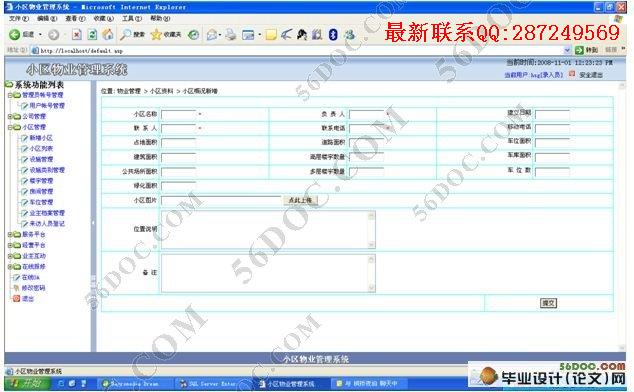Click the Bluetooth icon in toolbar

[x=333, y=35]
